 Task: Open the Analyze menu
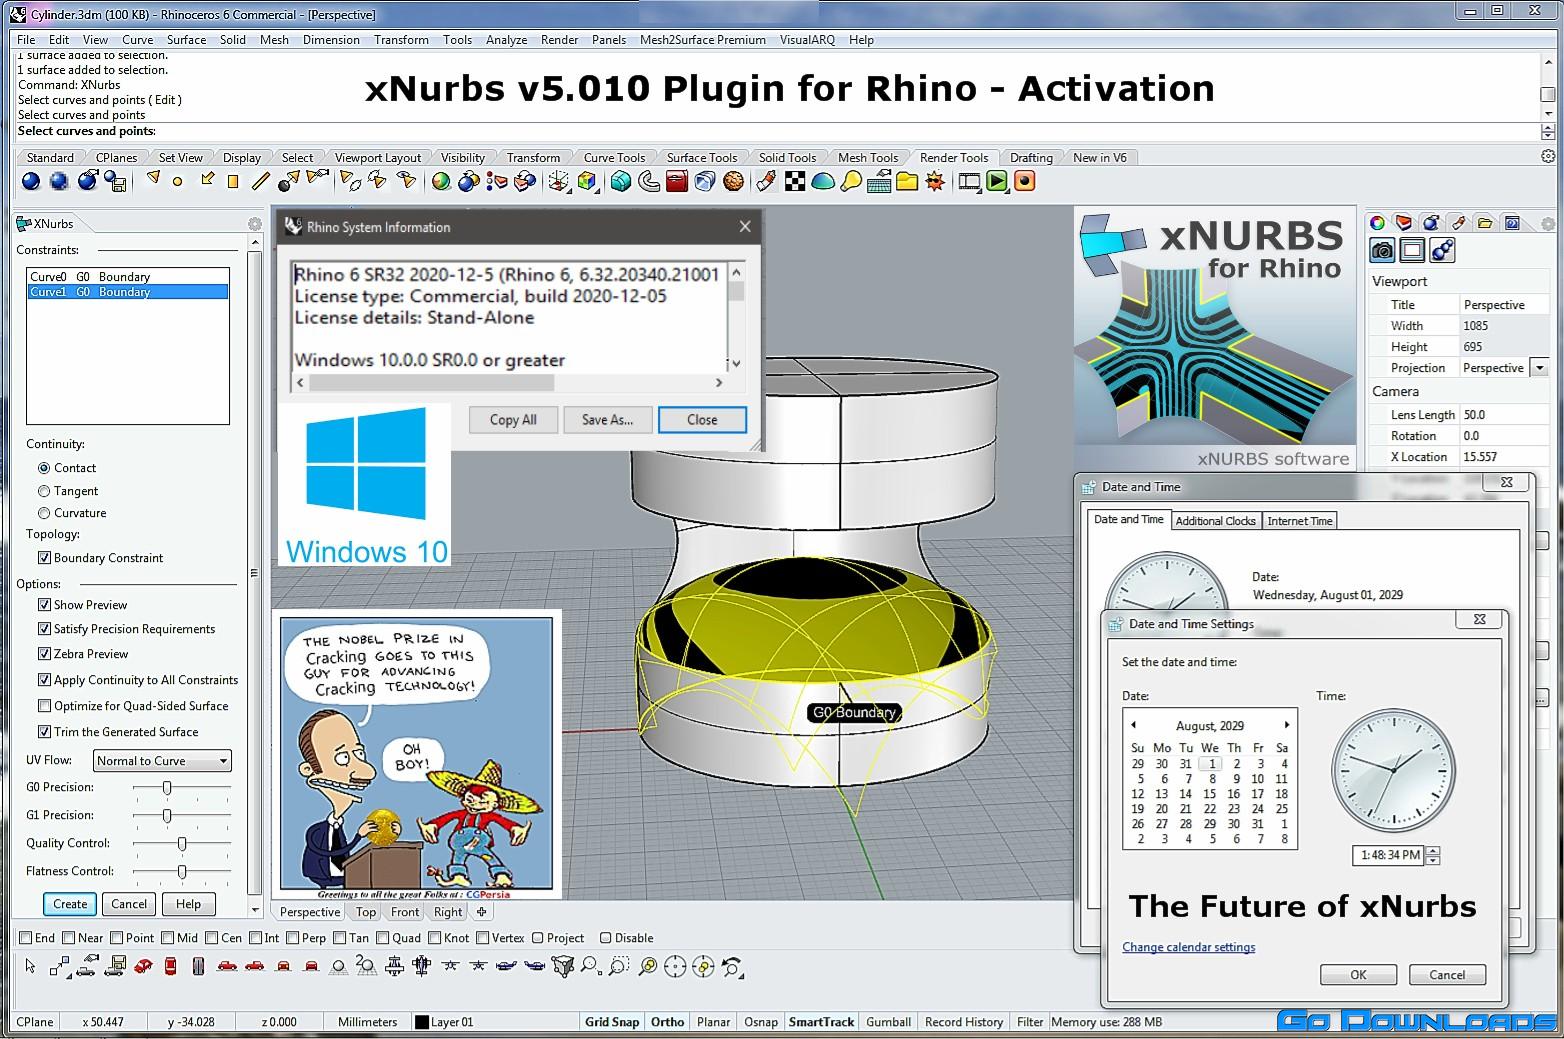506,39
